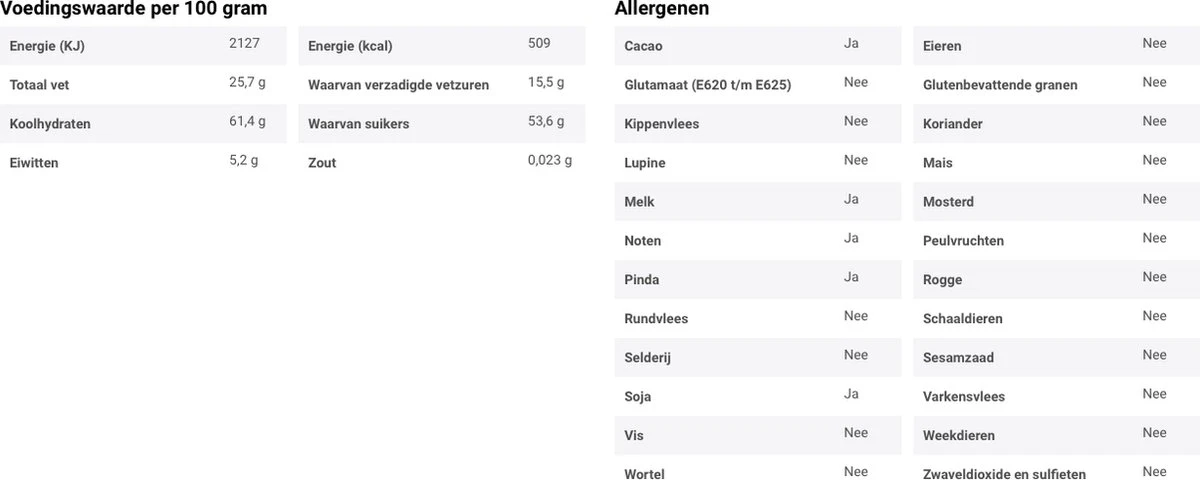Image resolution: width=1200 pixels, height=480 pixels.
Task: Click the Energie (kcal) value 509
Action: coord(539,44)
